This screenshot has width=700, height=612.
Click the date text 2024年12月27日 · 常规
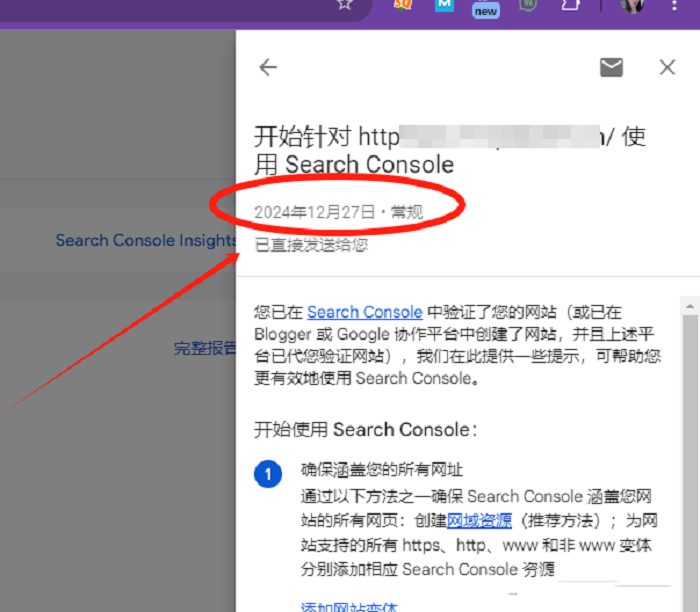point(338,212)
